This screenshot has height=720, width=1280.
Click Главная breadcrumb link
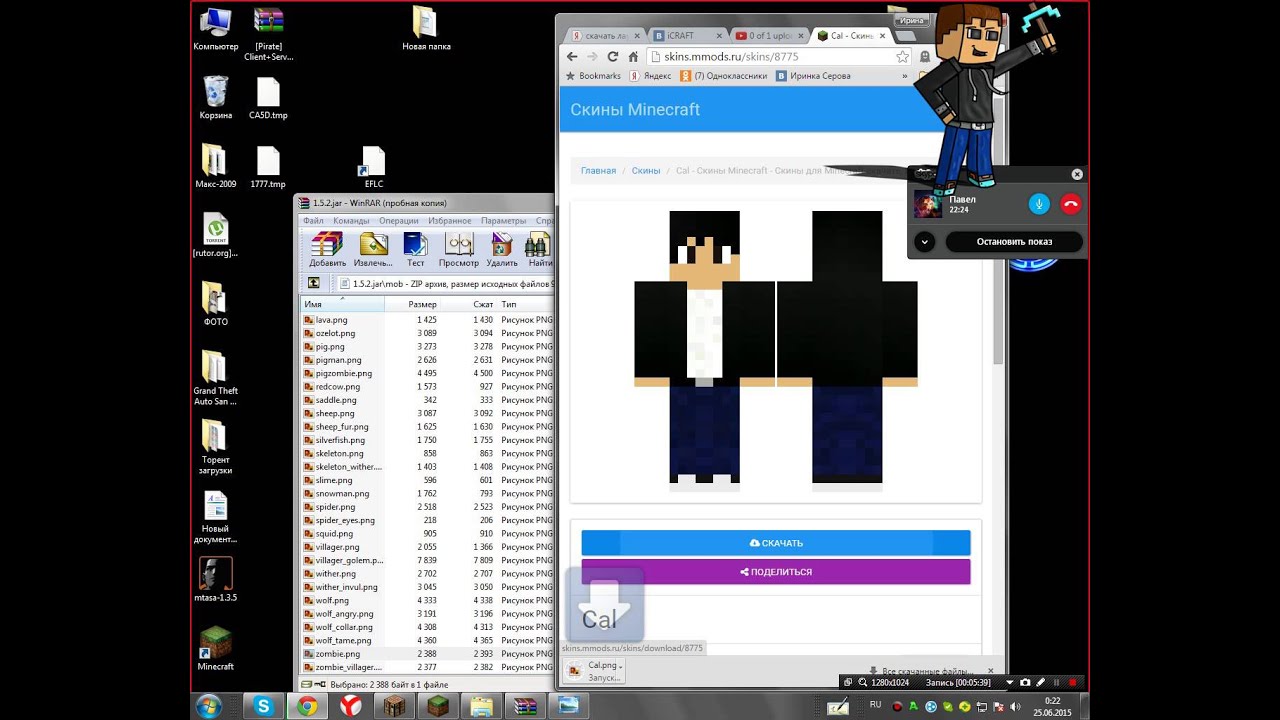point(598,171)
